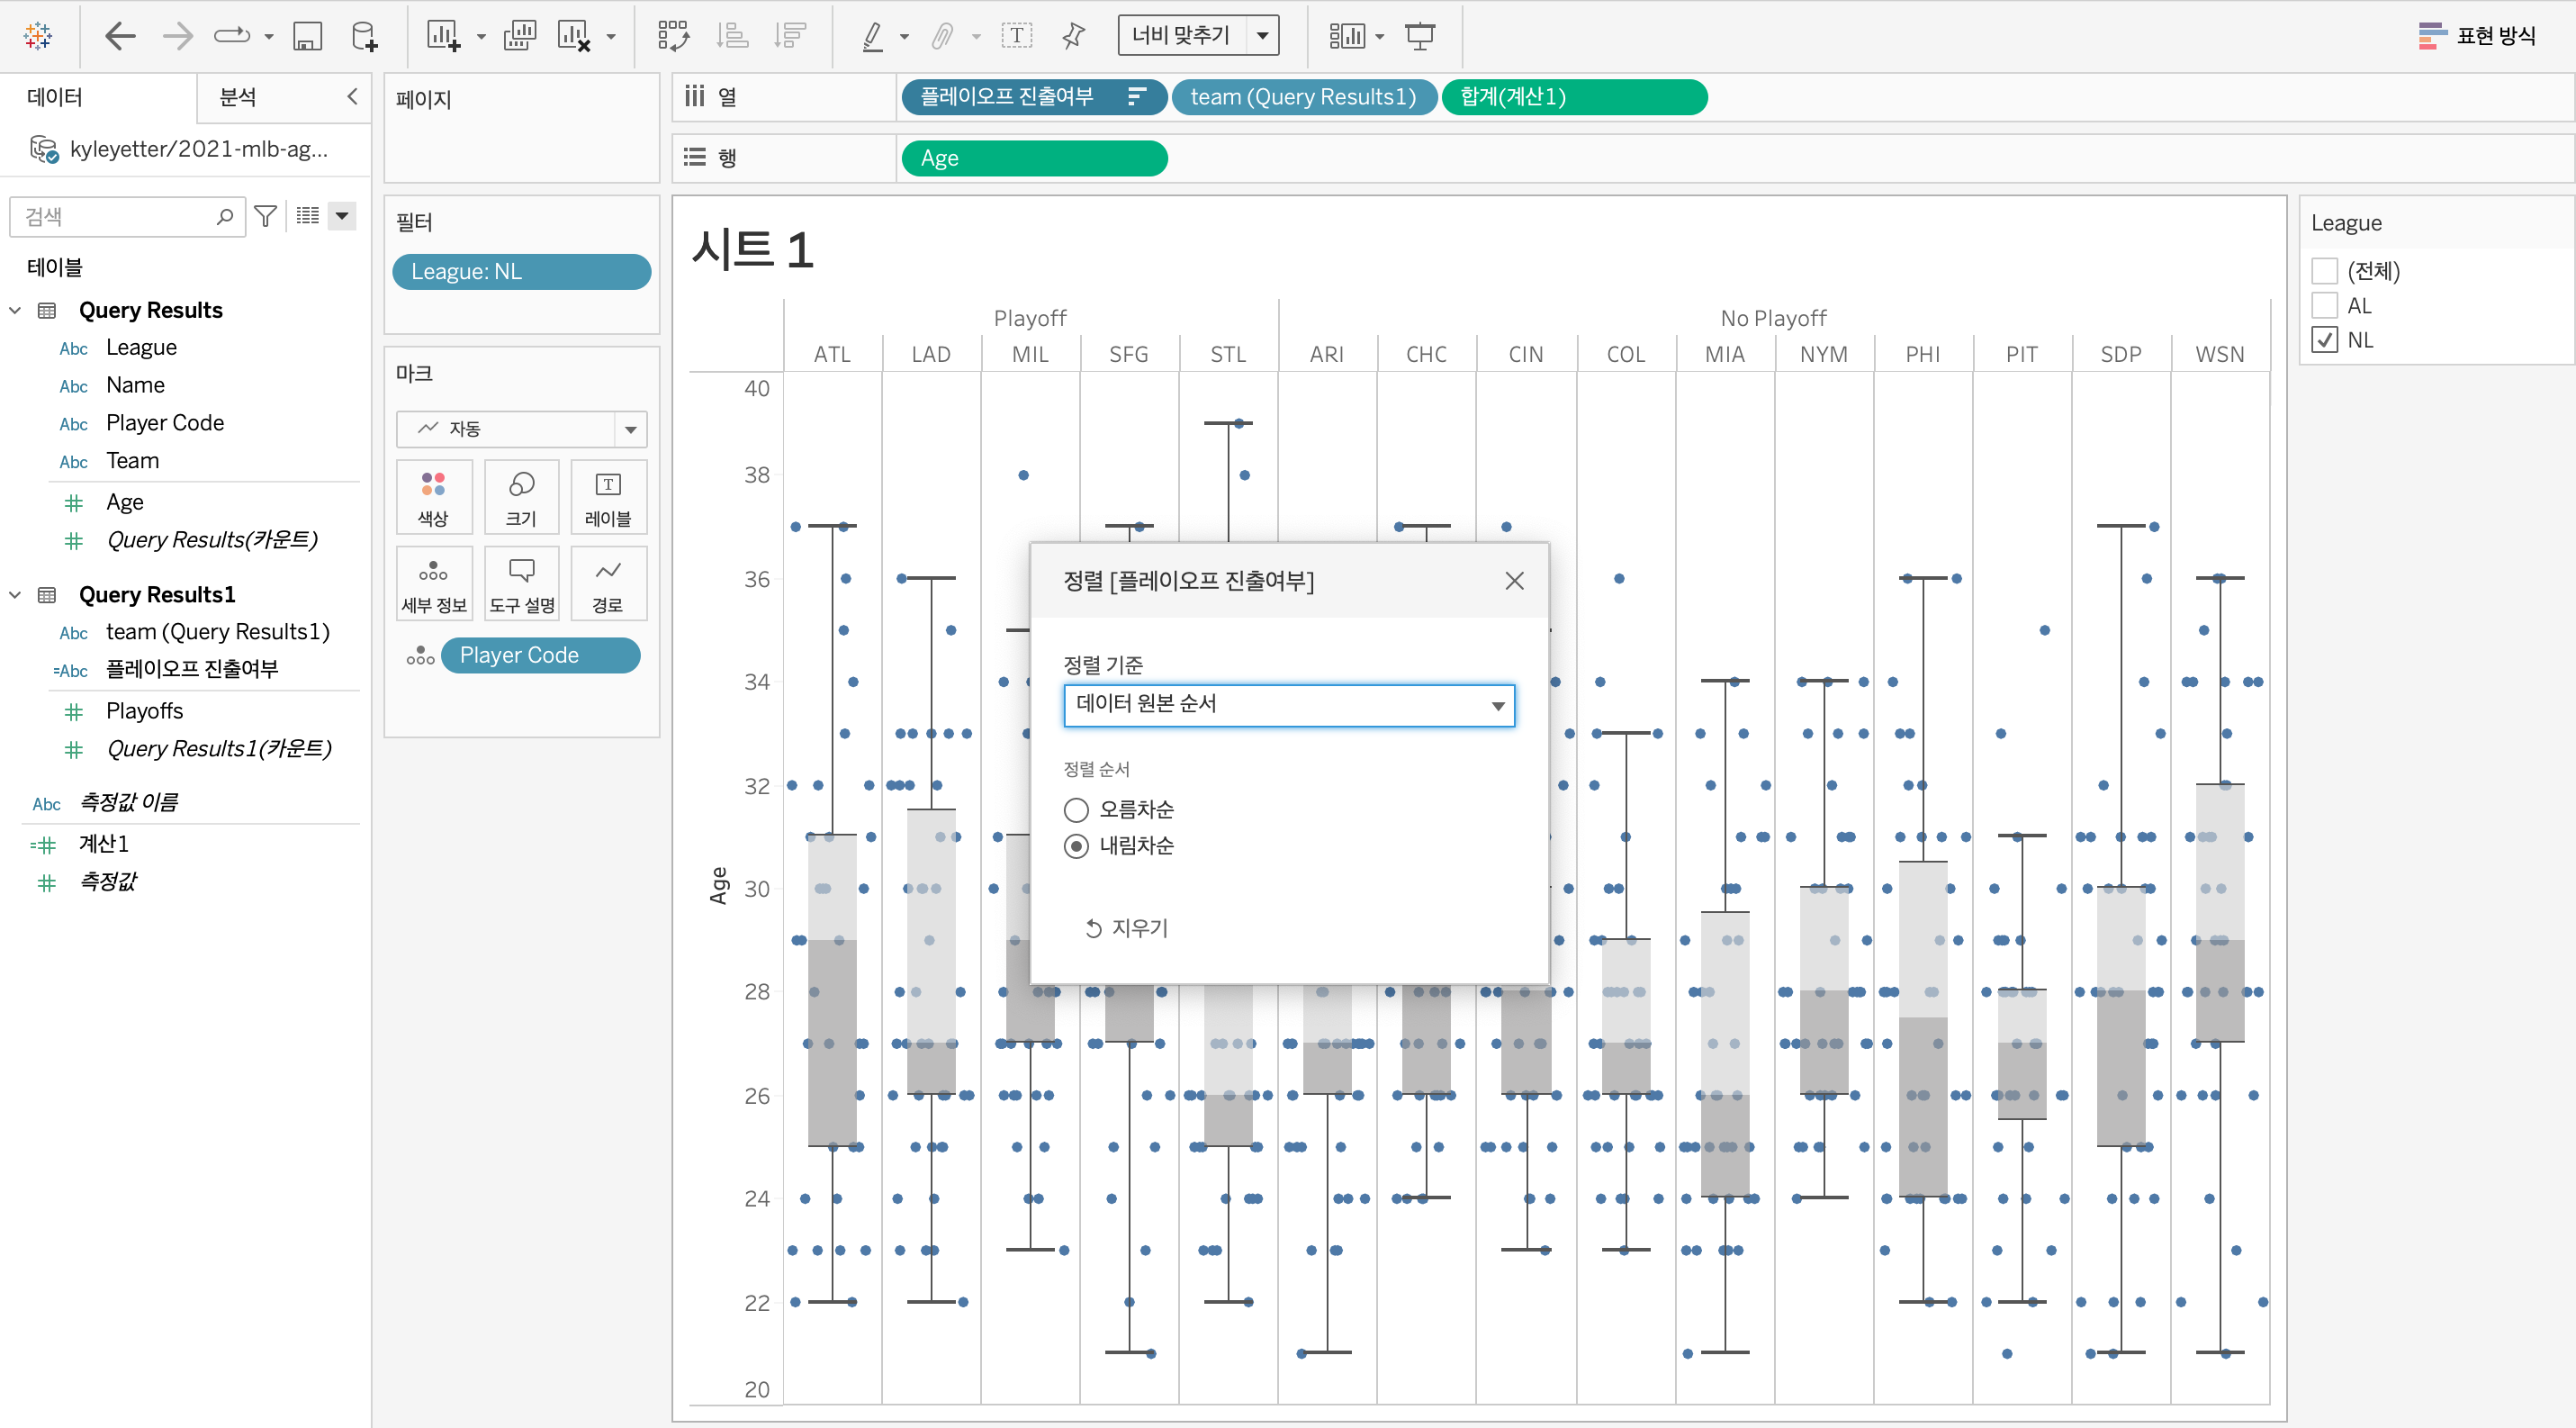Check the AL league checkbox
Screen dimensions: 2576x1428
[x=2324, y=305]
